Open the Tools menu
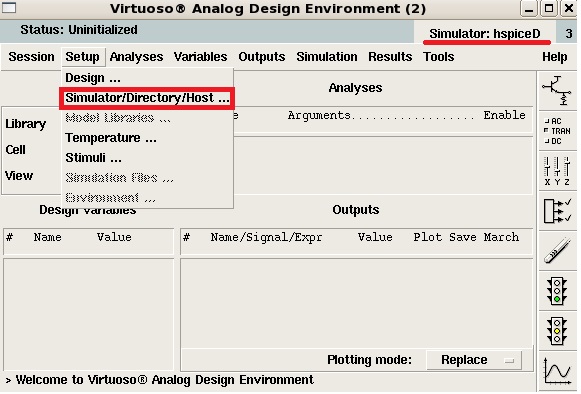This screenshot has height=394, width=581. tap(439, 57)
